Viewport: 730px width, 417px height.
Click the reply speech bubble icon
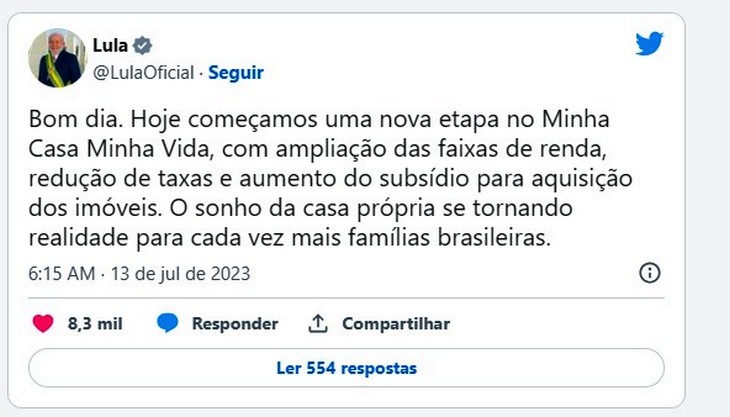[x=168, y=324]
